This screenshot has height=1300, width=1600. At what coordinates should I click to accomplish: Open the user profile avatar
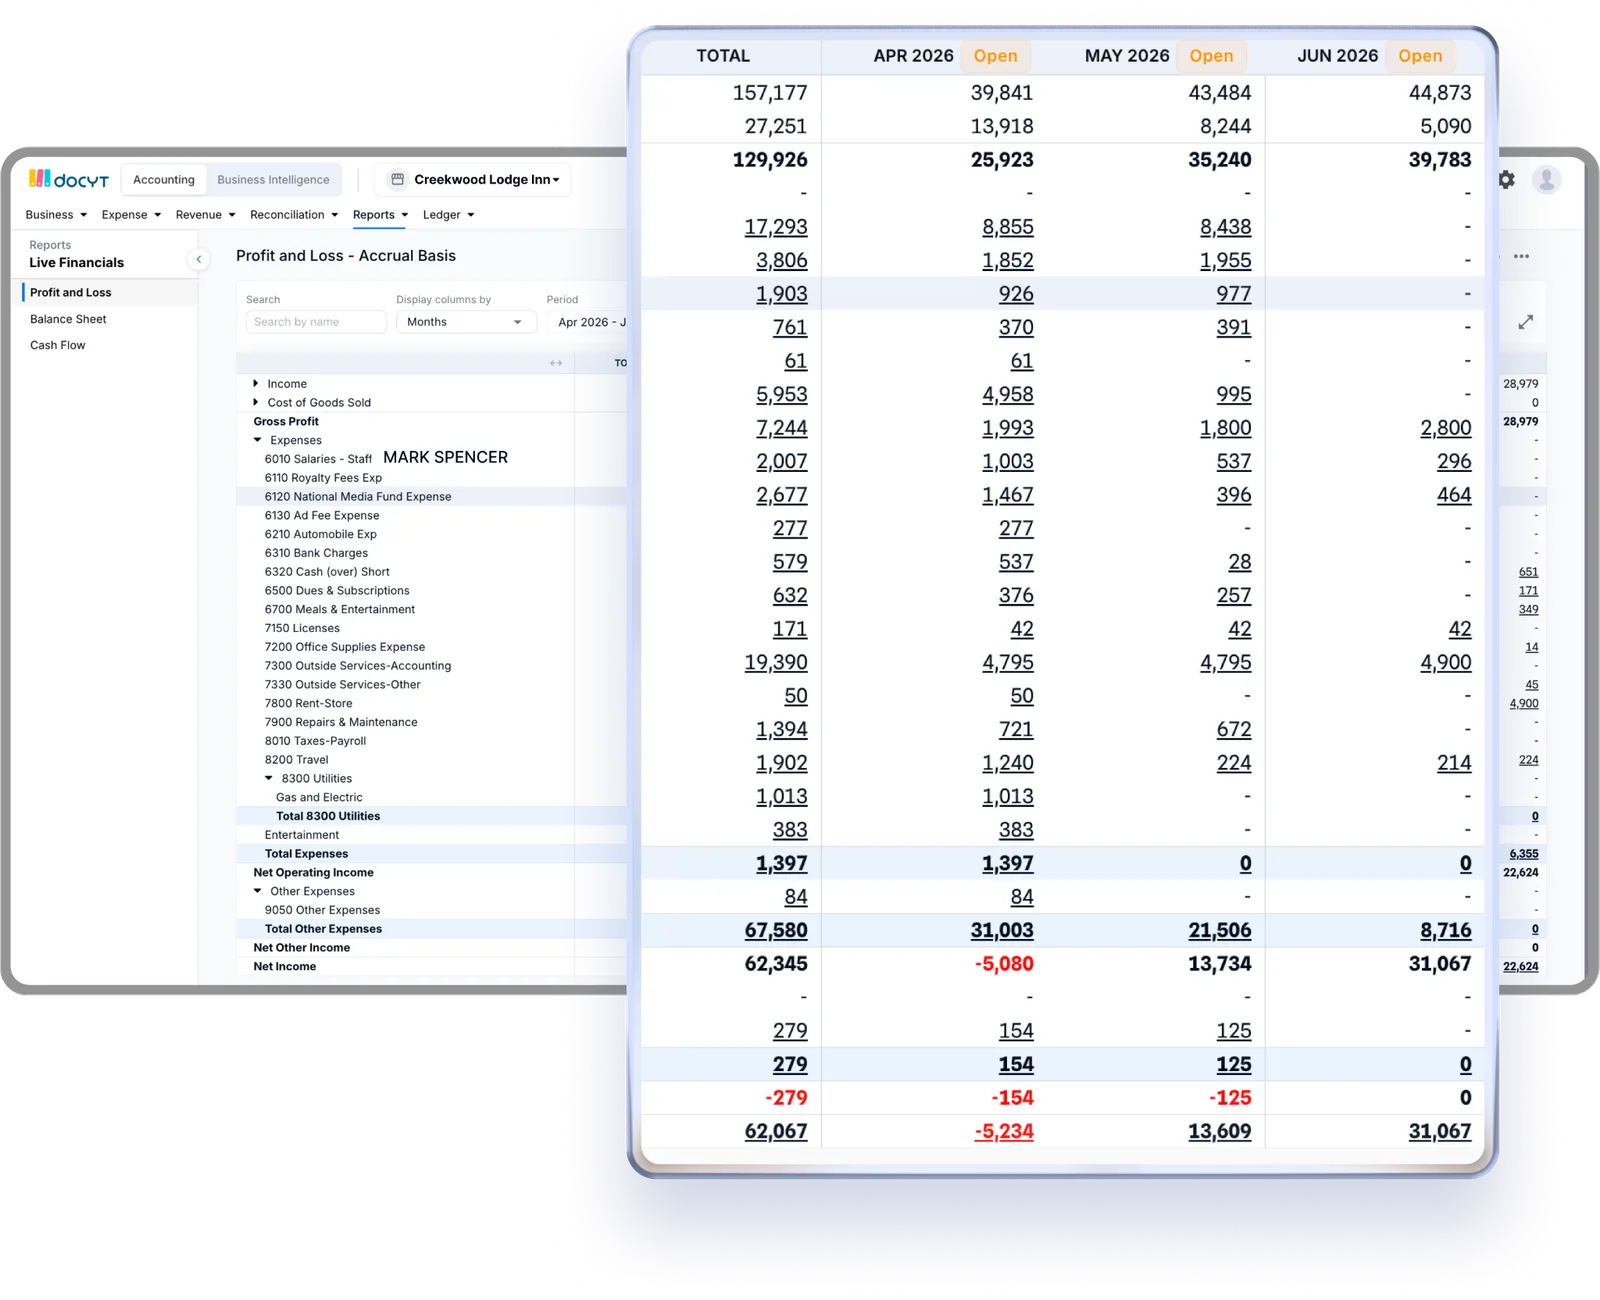[1547, 180]
